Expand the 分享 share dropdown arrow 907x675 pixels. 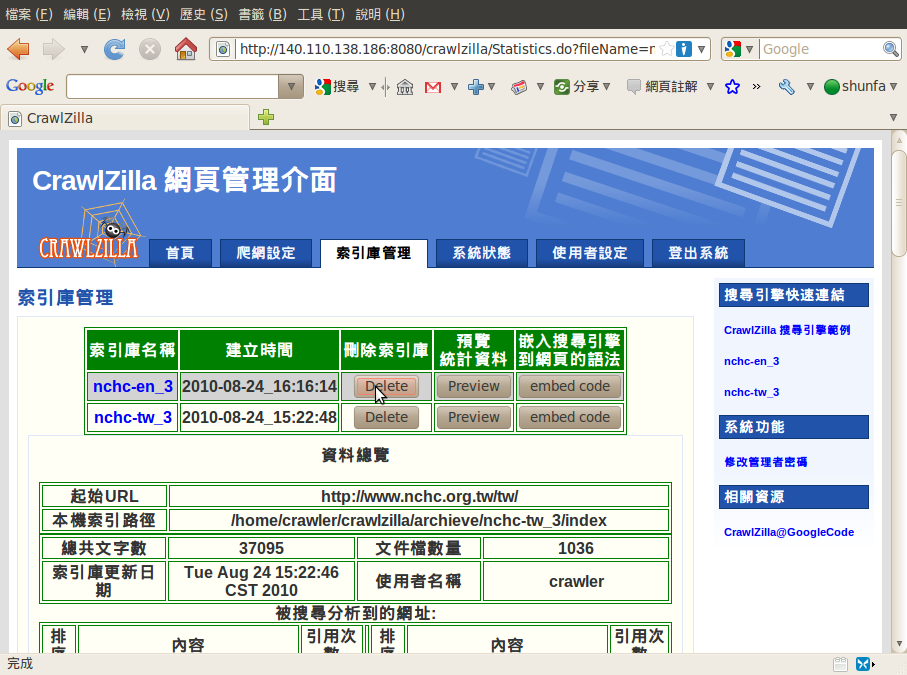click(x=607, y=87)
